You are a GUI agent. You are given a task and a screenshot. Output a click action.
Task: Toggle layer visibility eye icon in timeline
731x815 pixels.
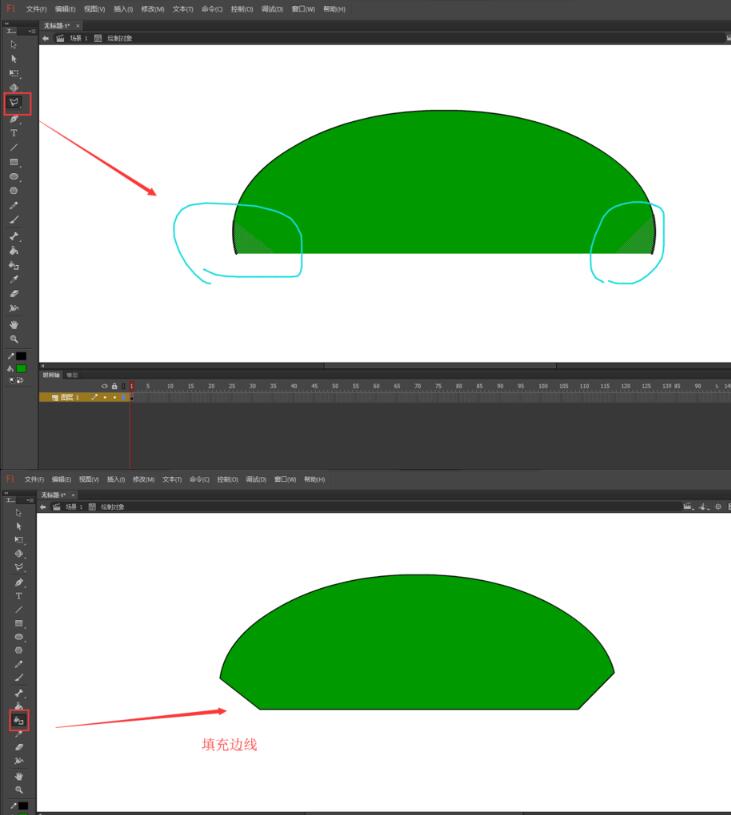coord(105,386)
